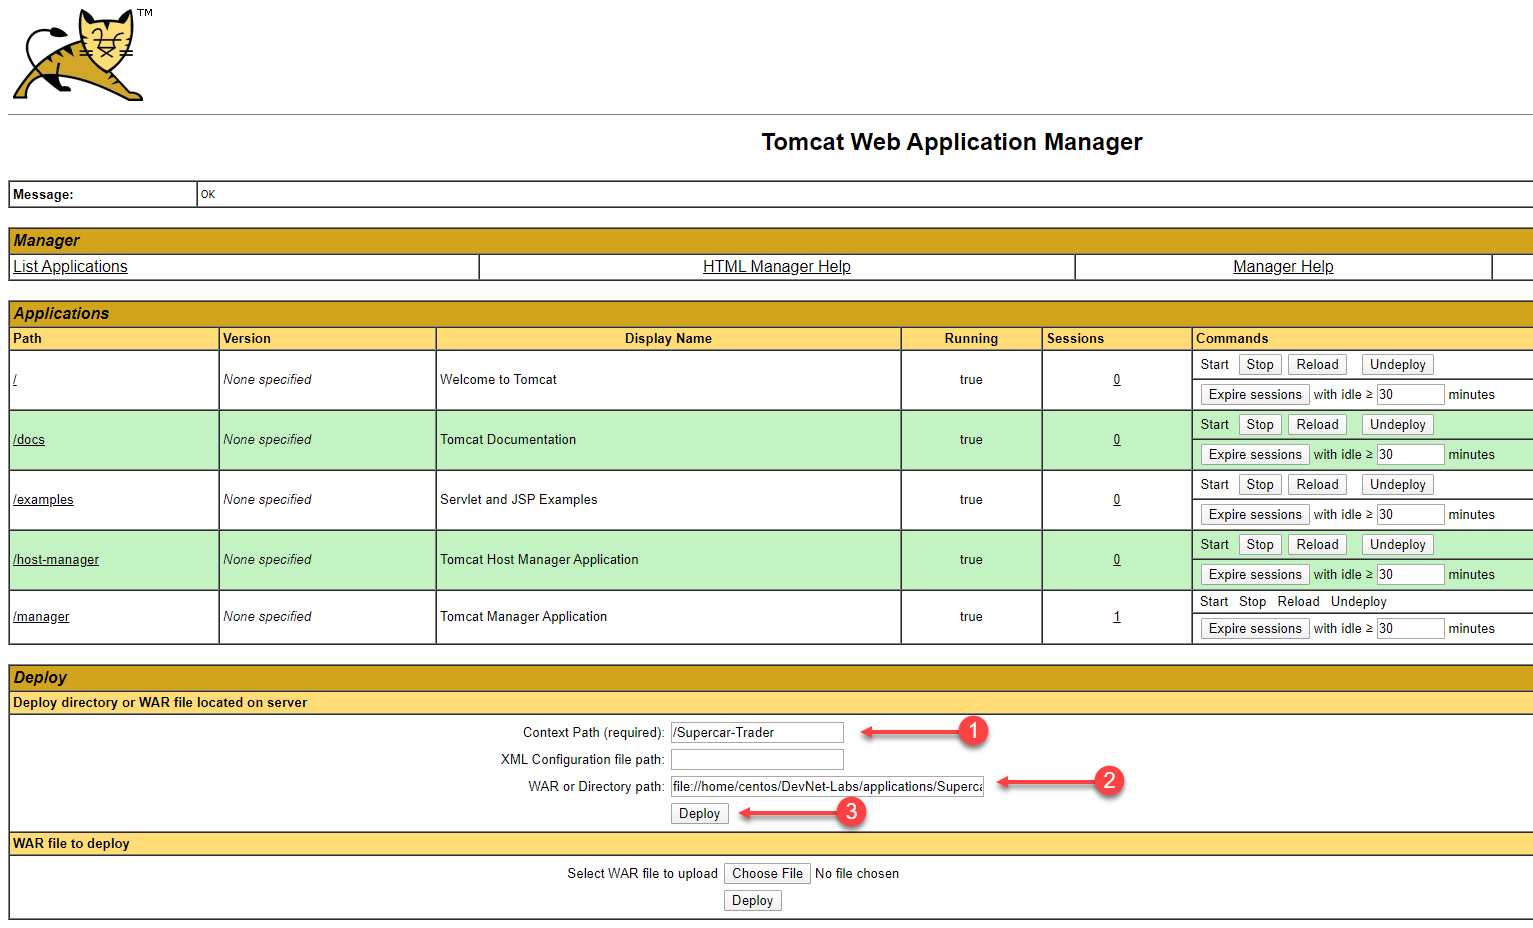Click the Tomcat cat logo
1533x928 pixels.
(x=78, y=55)
